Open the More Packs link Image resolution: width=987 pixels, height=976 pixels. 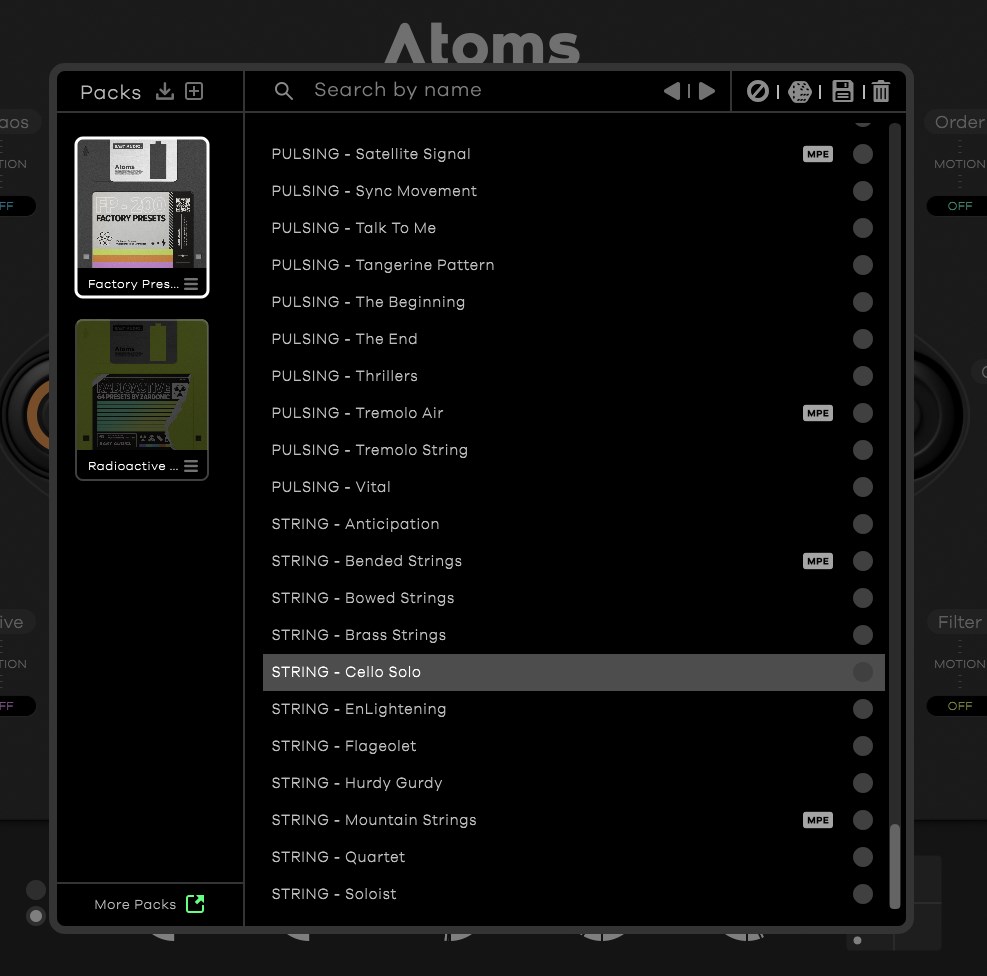coord(149,904)
